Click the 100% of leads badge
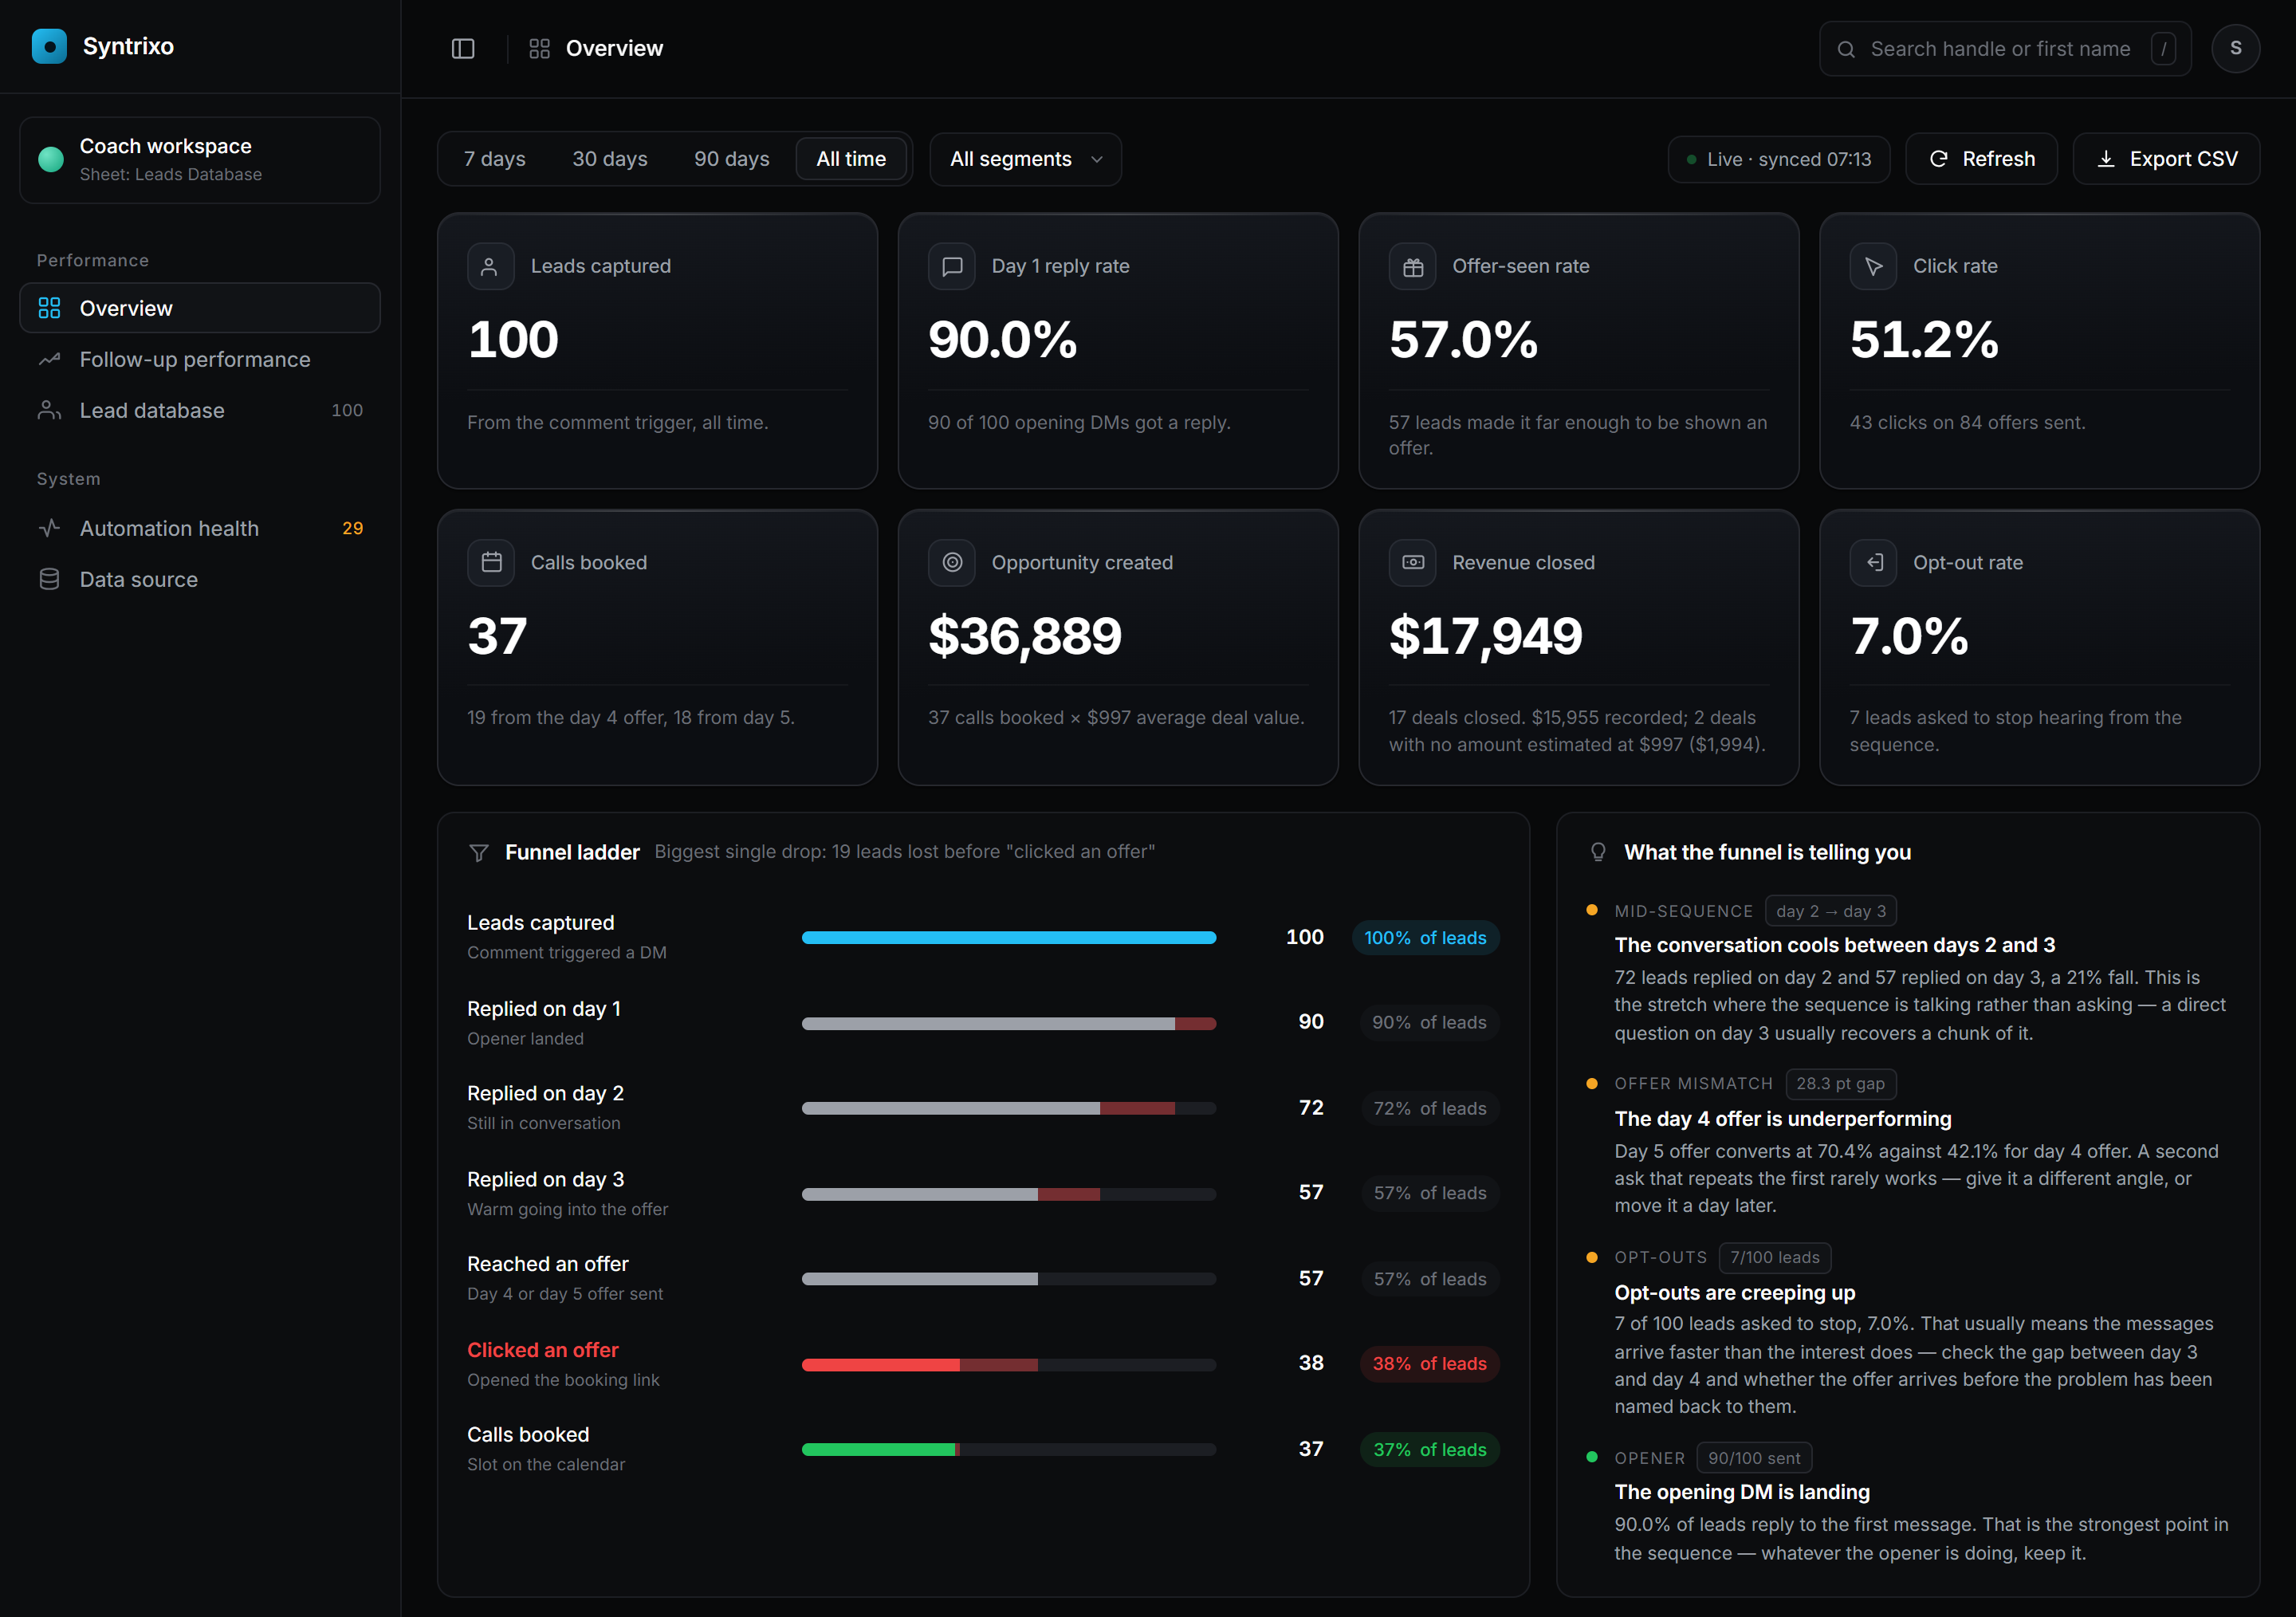The width and height of the screenshot is (2296, 1617). pos(1425,937)
